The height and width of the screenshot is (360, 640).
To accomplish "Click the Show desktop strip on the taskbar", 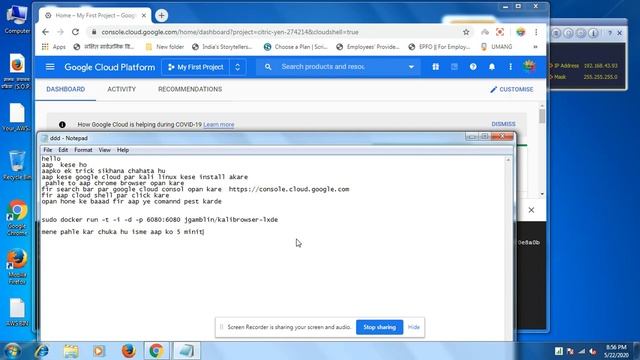I will pyautogui.click(x=636, y=351).
